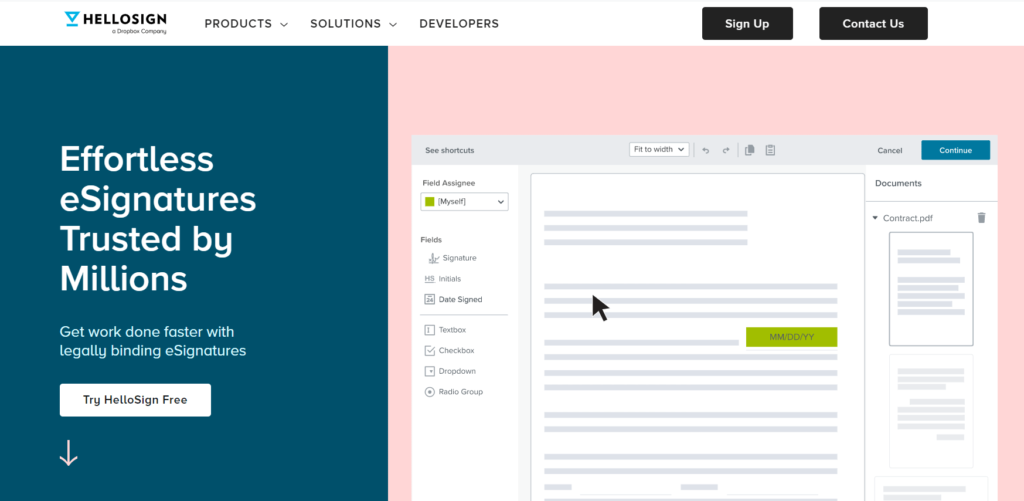Click the redo arrow icon
This screenshot has width=1024, height=501.
pos(726,150)
